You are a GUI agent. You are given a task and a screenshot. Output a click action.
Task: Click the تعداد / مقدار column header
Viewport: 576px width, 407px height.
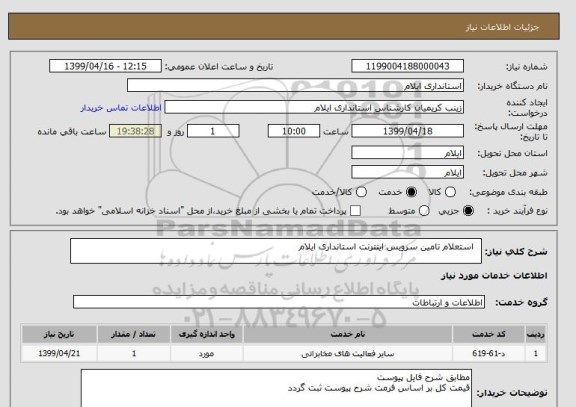(x=134, y=334)
